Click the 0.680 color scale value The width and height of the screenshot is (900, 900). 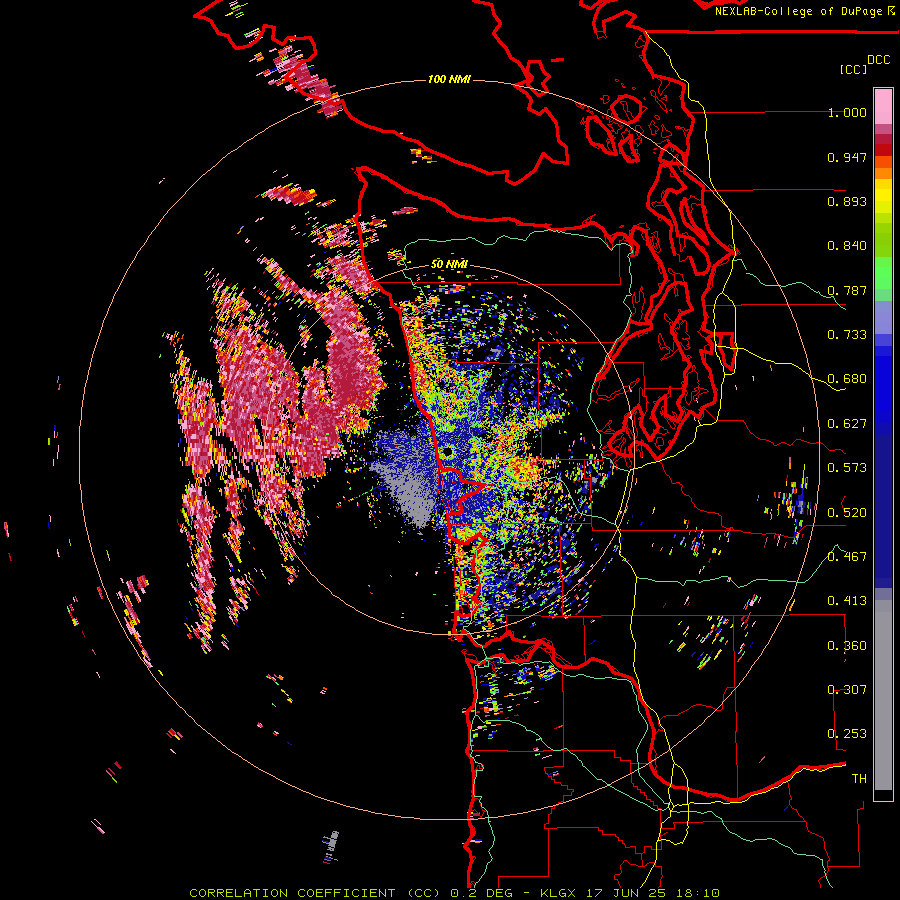point(847,379)
